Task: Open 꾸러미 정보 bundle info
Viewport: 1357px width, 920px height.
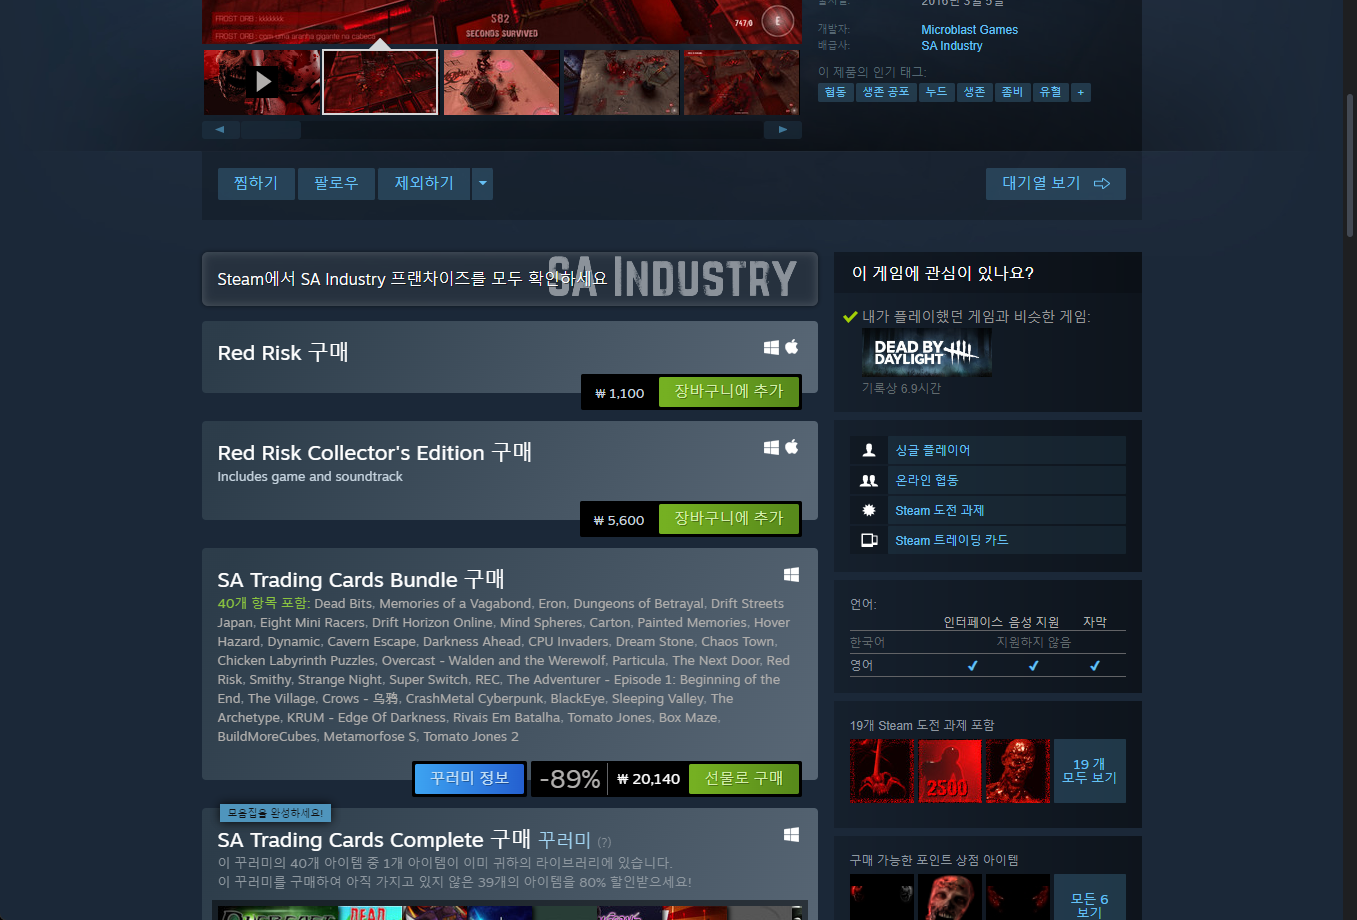Action: [469, 778]
